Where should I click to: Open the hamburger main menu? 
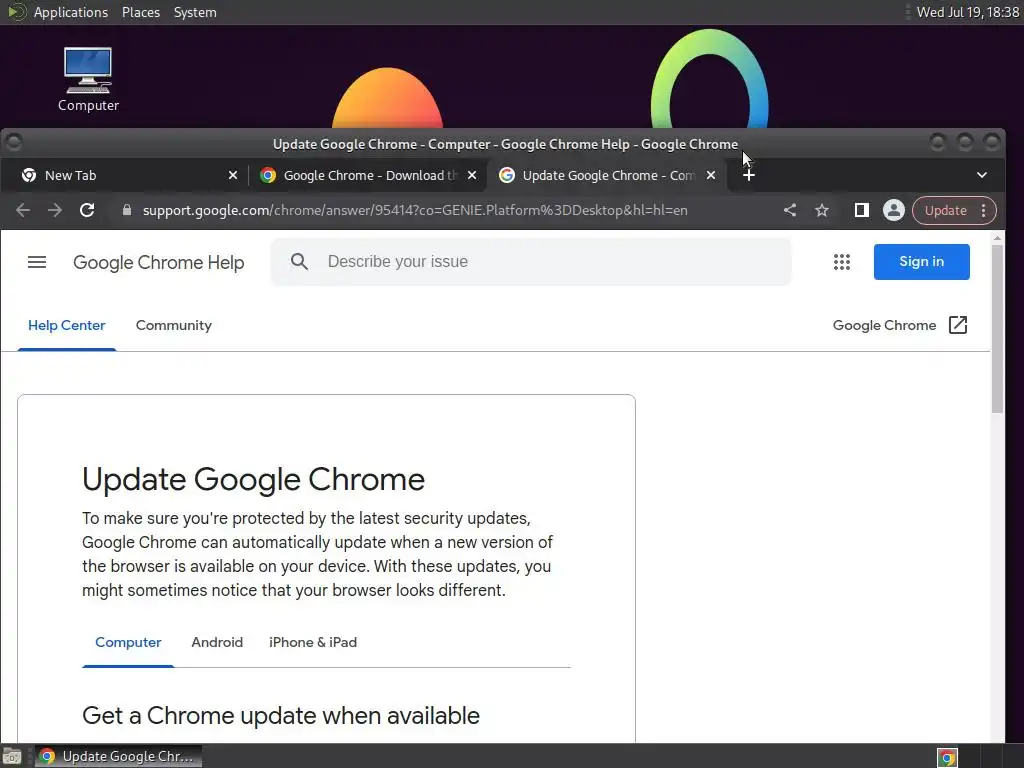[37, 262]
